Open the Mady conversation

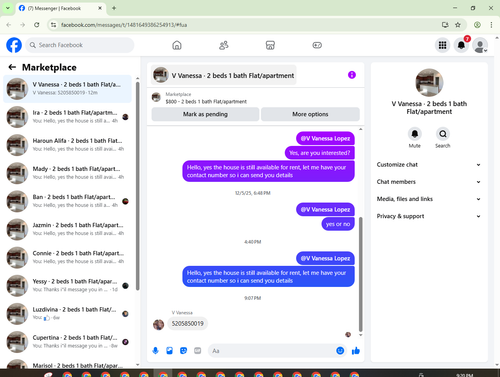point(67,173)
